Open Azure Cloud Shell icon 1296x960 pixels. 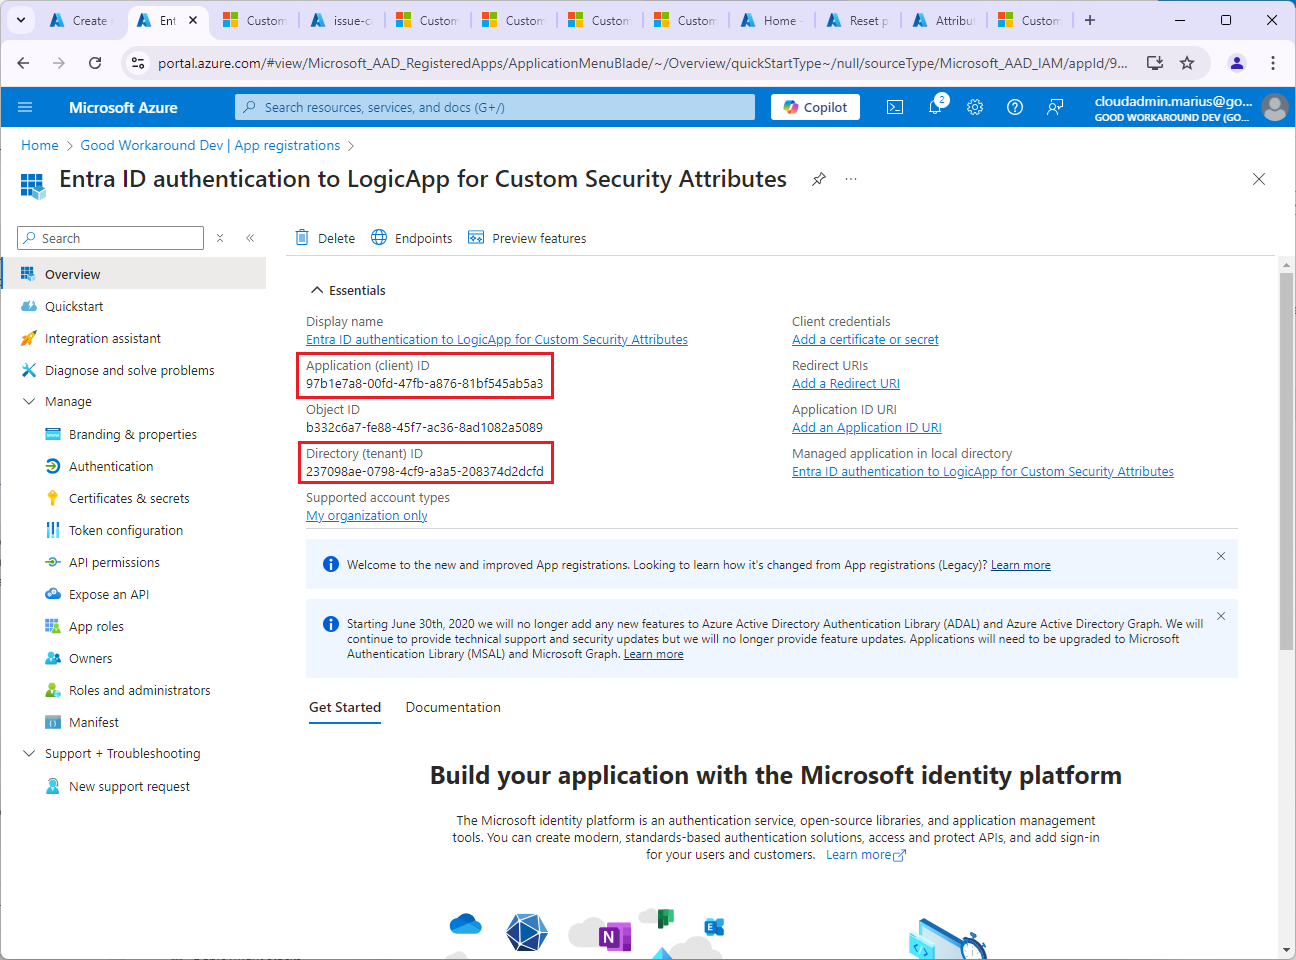[895, 107]
